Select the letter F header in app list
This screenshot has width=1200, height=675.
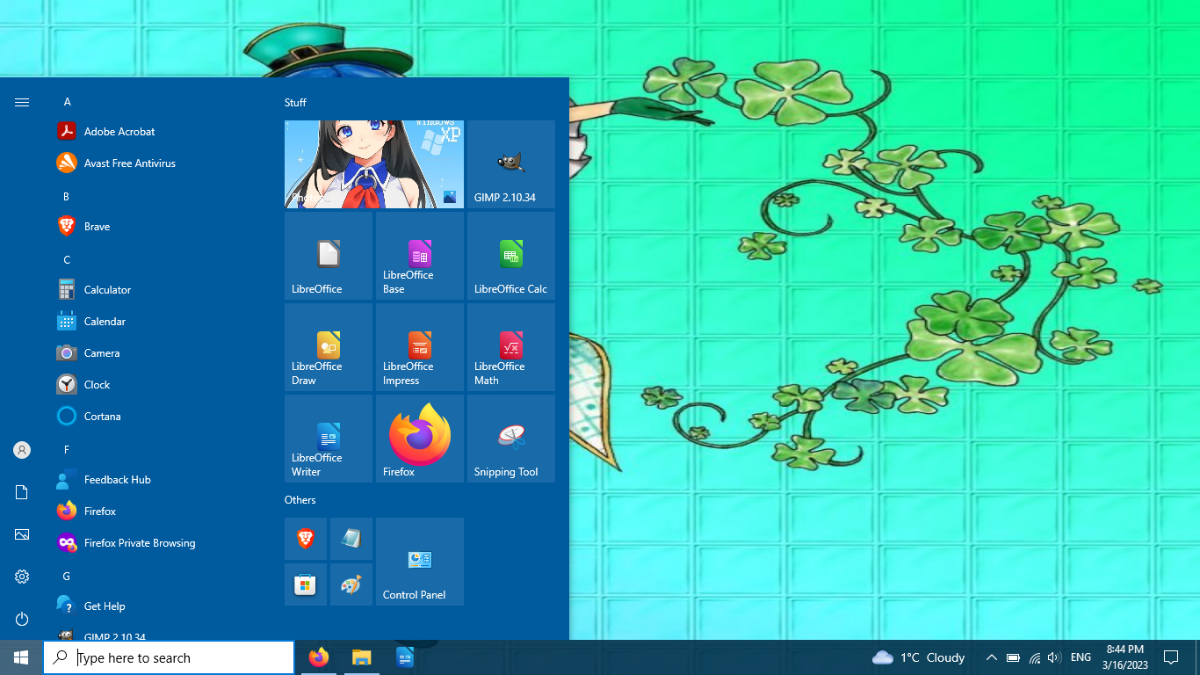click(66, 450)
